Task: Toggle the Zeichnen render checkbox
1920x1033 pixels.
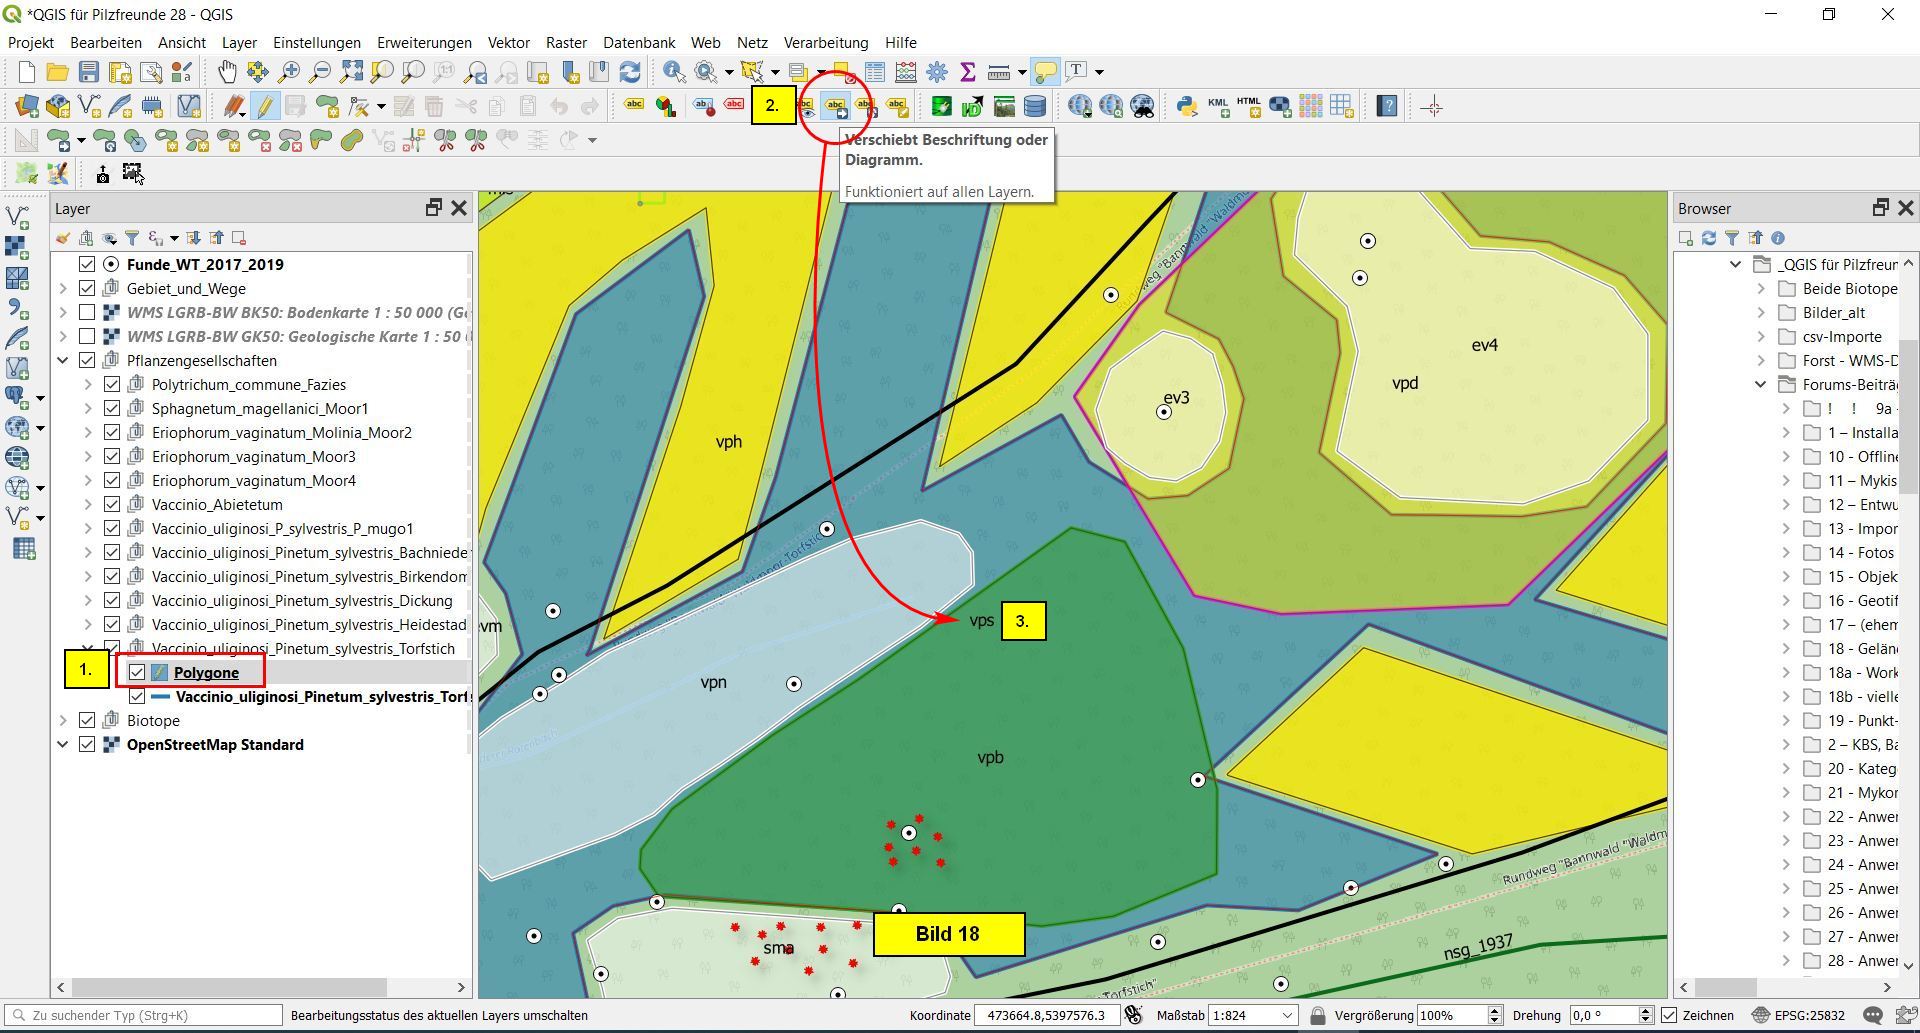Action: coord(1669,1015)
